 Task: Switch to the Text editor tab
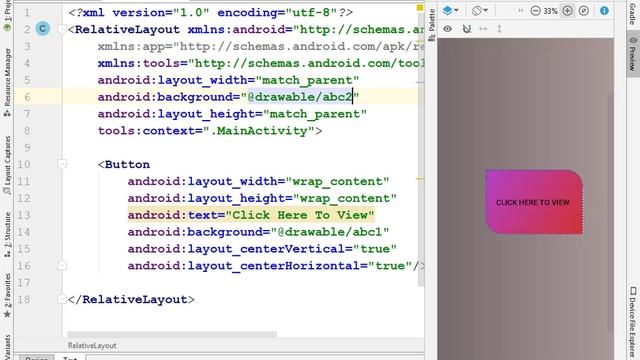(x=70, y=358)
